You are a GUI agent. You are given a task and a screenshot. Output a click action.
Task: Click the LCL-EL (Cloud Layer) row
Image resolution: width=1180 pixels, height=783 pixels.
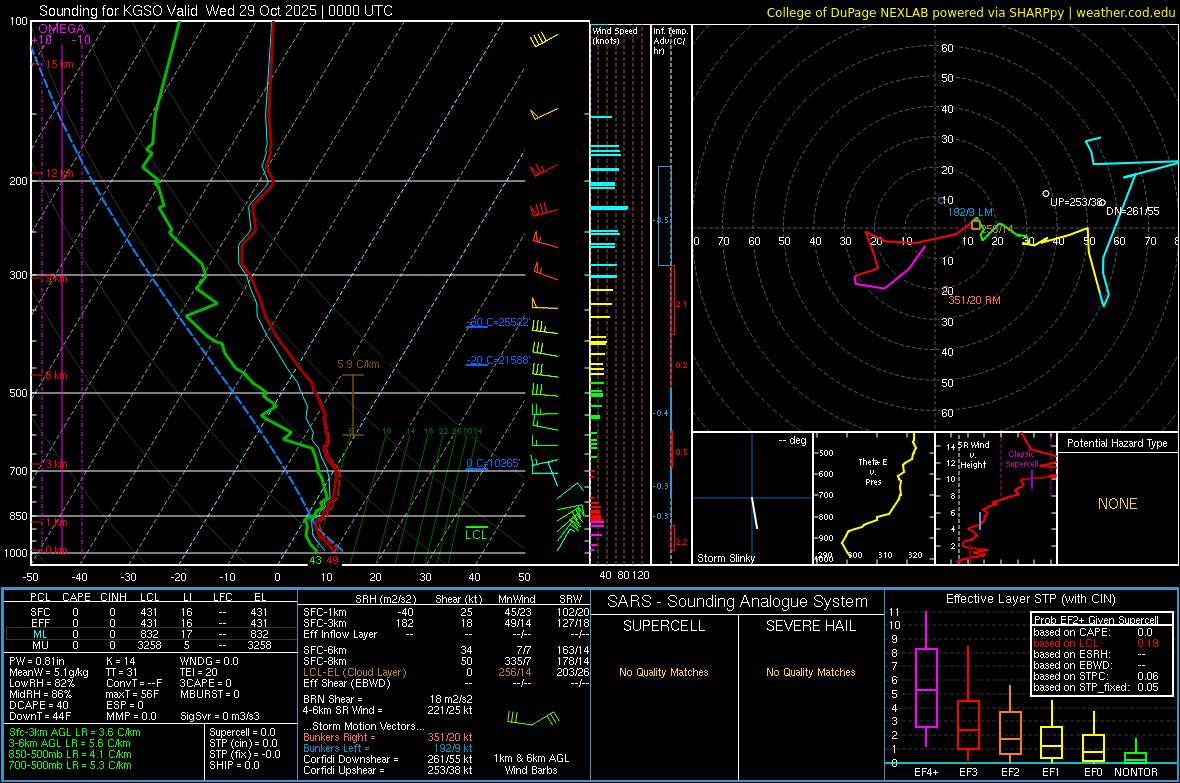pyautogui.click(x=446, y=672)
